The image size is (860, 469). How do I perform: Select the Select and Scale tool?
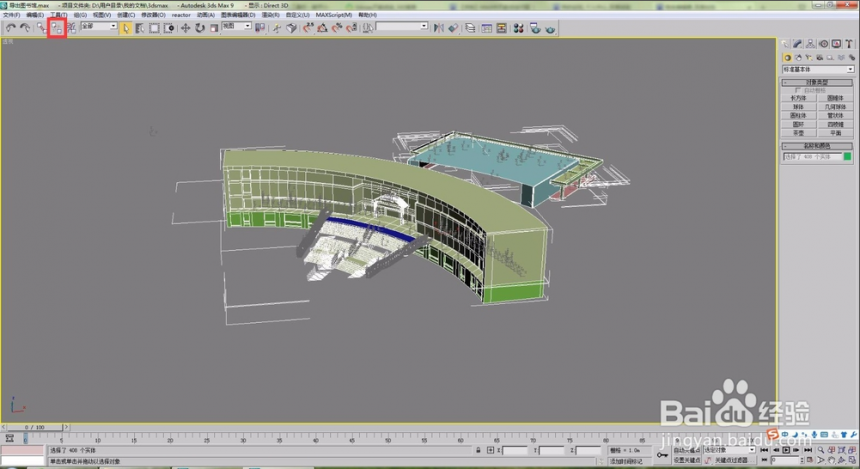pyautogui.click(x=214, y=28)
